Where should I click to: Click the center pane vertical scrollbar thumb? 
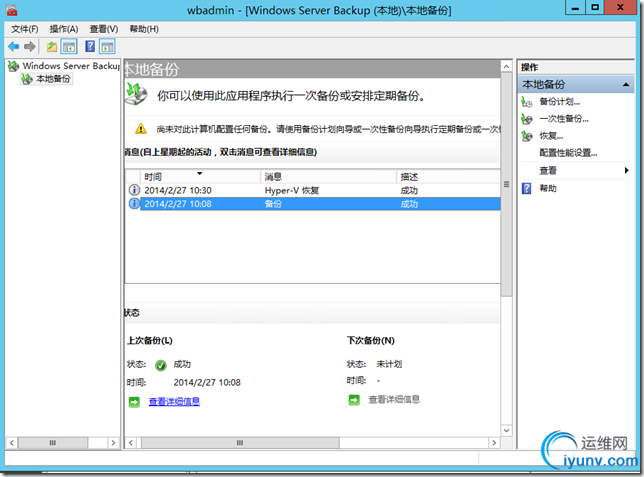coord(506,184)
